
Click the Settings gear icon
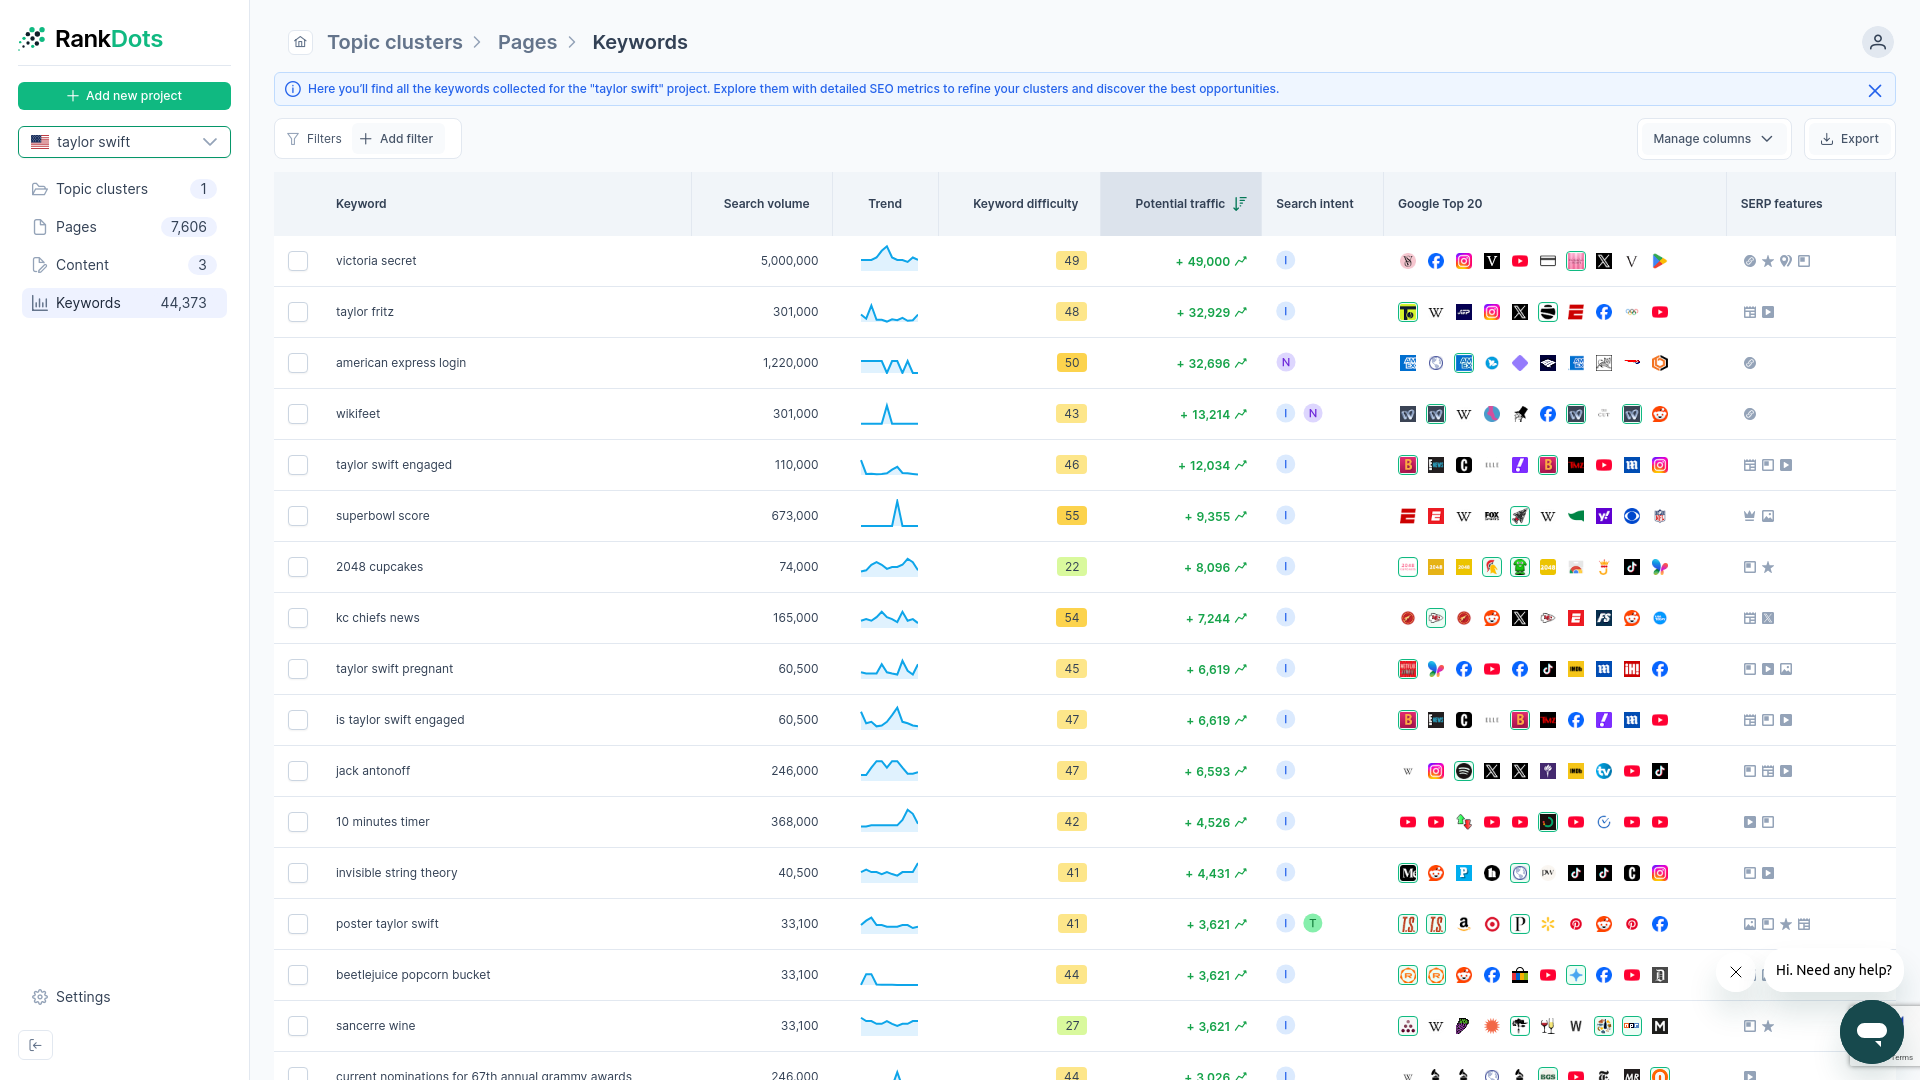40,997
